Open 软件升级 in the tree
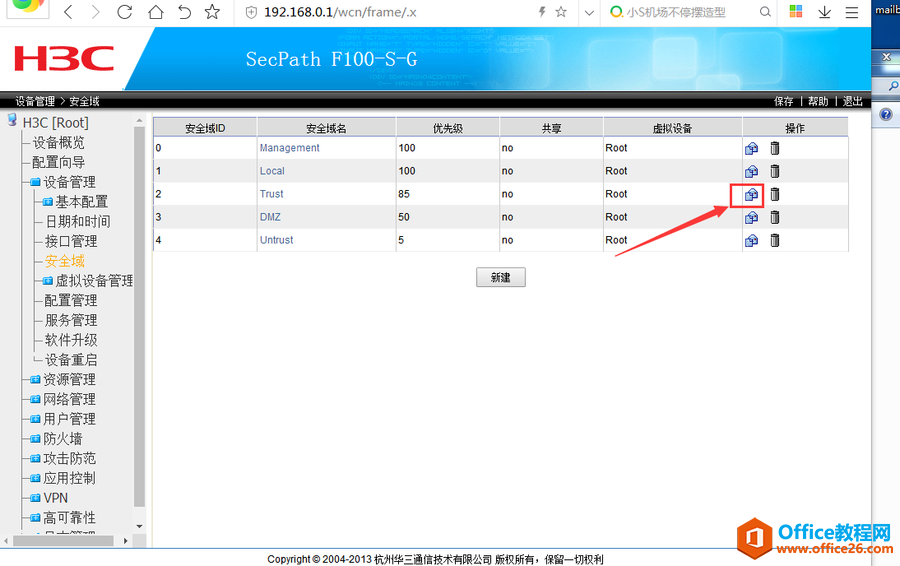The width and height of the screenshot is (900, 566). point(71,340)
